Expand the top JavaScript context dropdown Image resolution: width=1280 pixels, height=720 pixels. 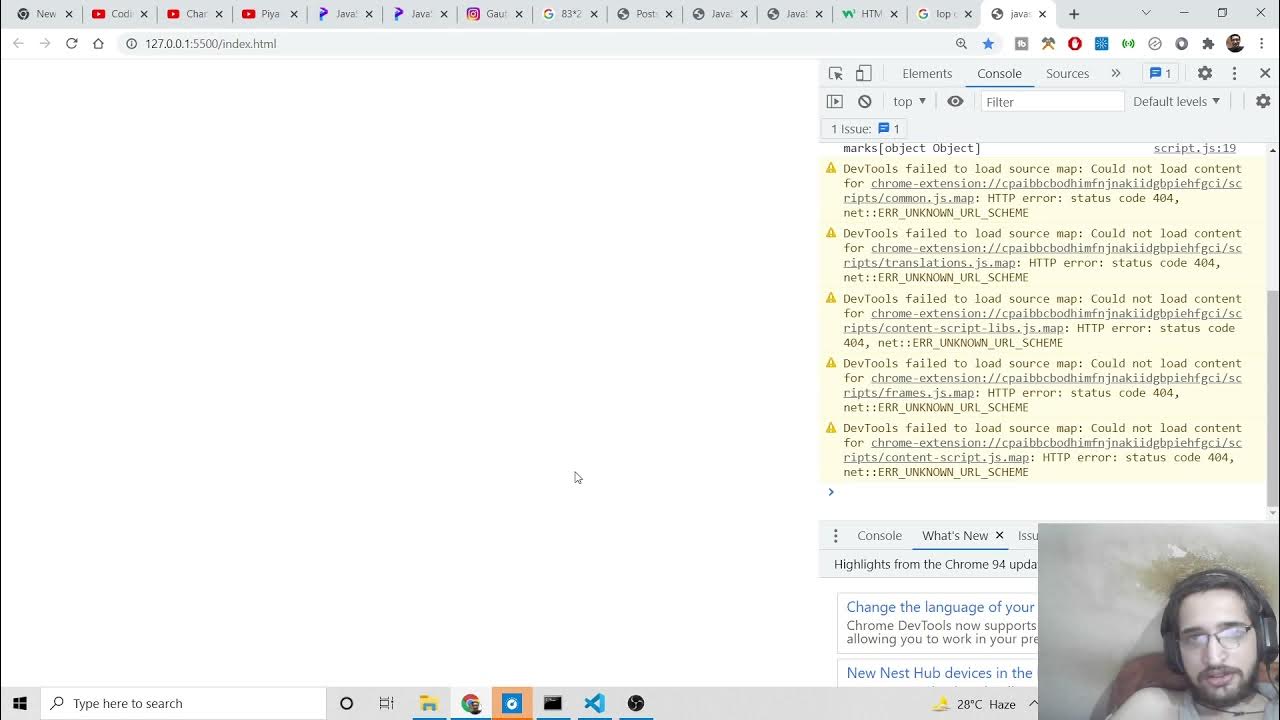click(x=909, y=101)
